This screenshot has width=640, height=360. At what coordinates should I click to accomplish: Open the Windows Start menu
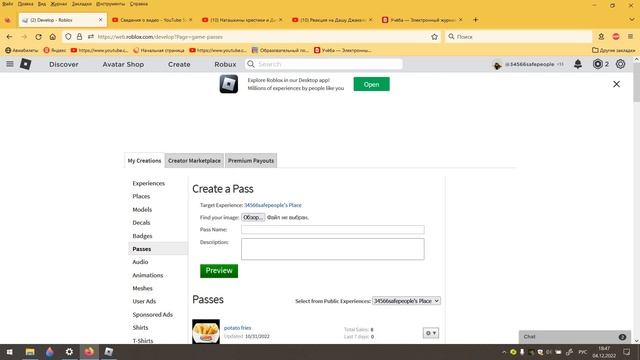[x=9, y=352]
